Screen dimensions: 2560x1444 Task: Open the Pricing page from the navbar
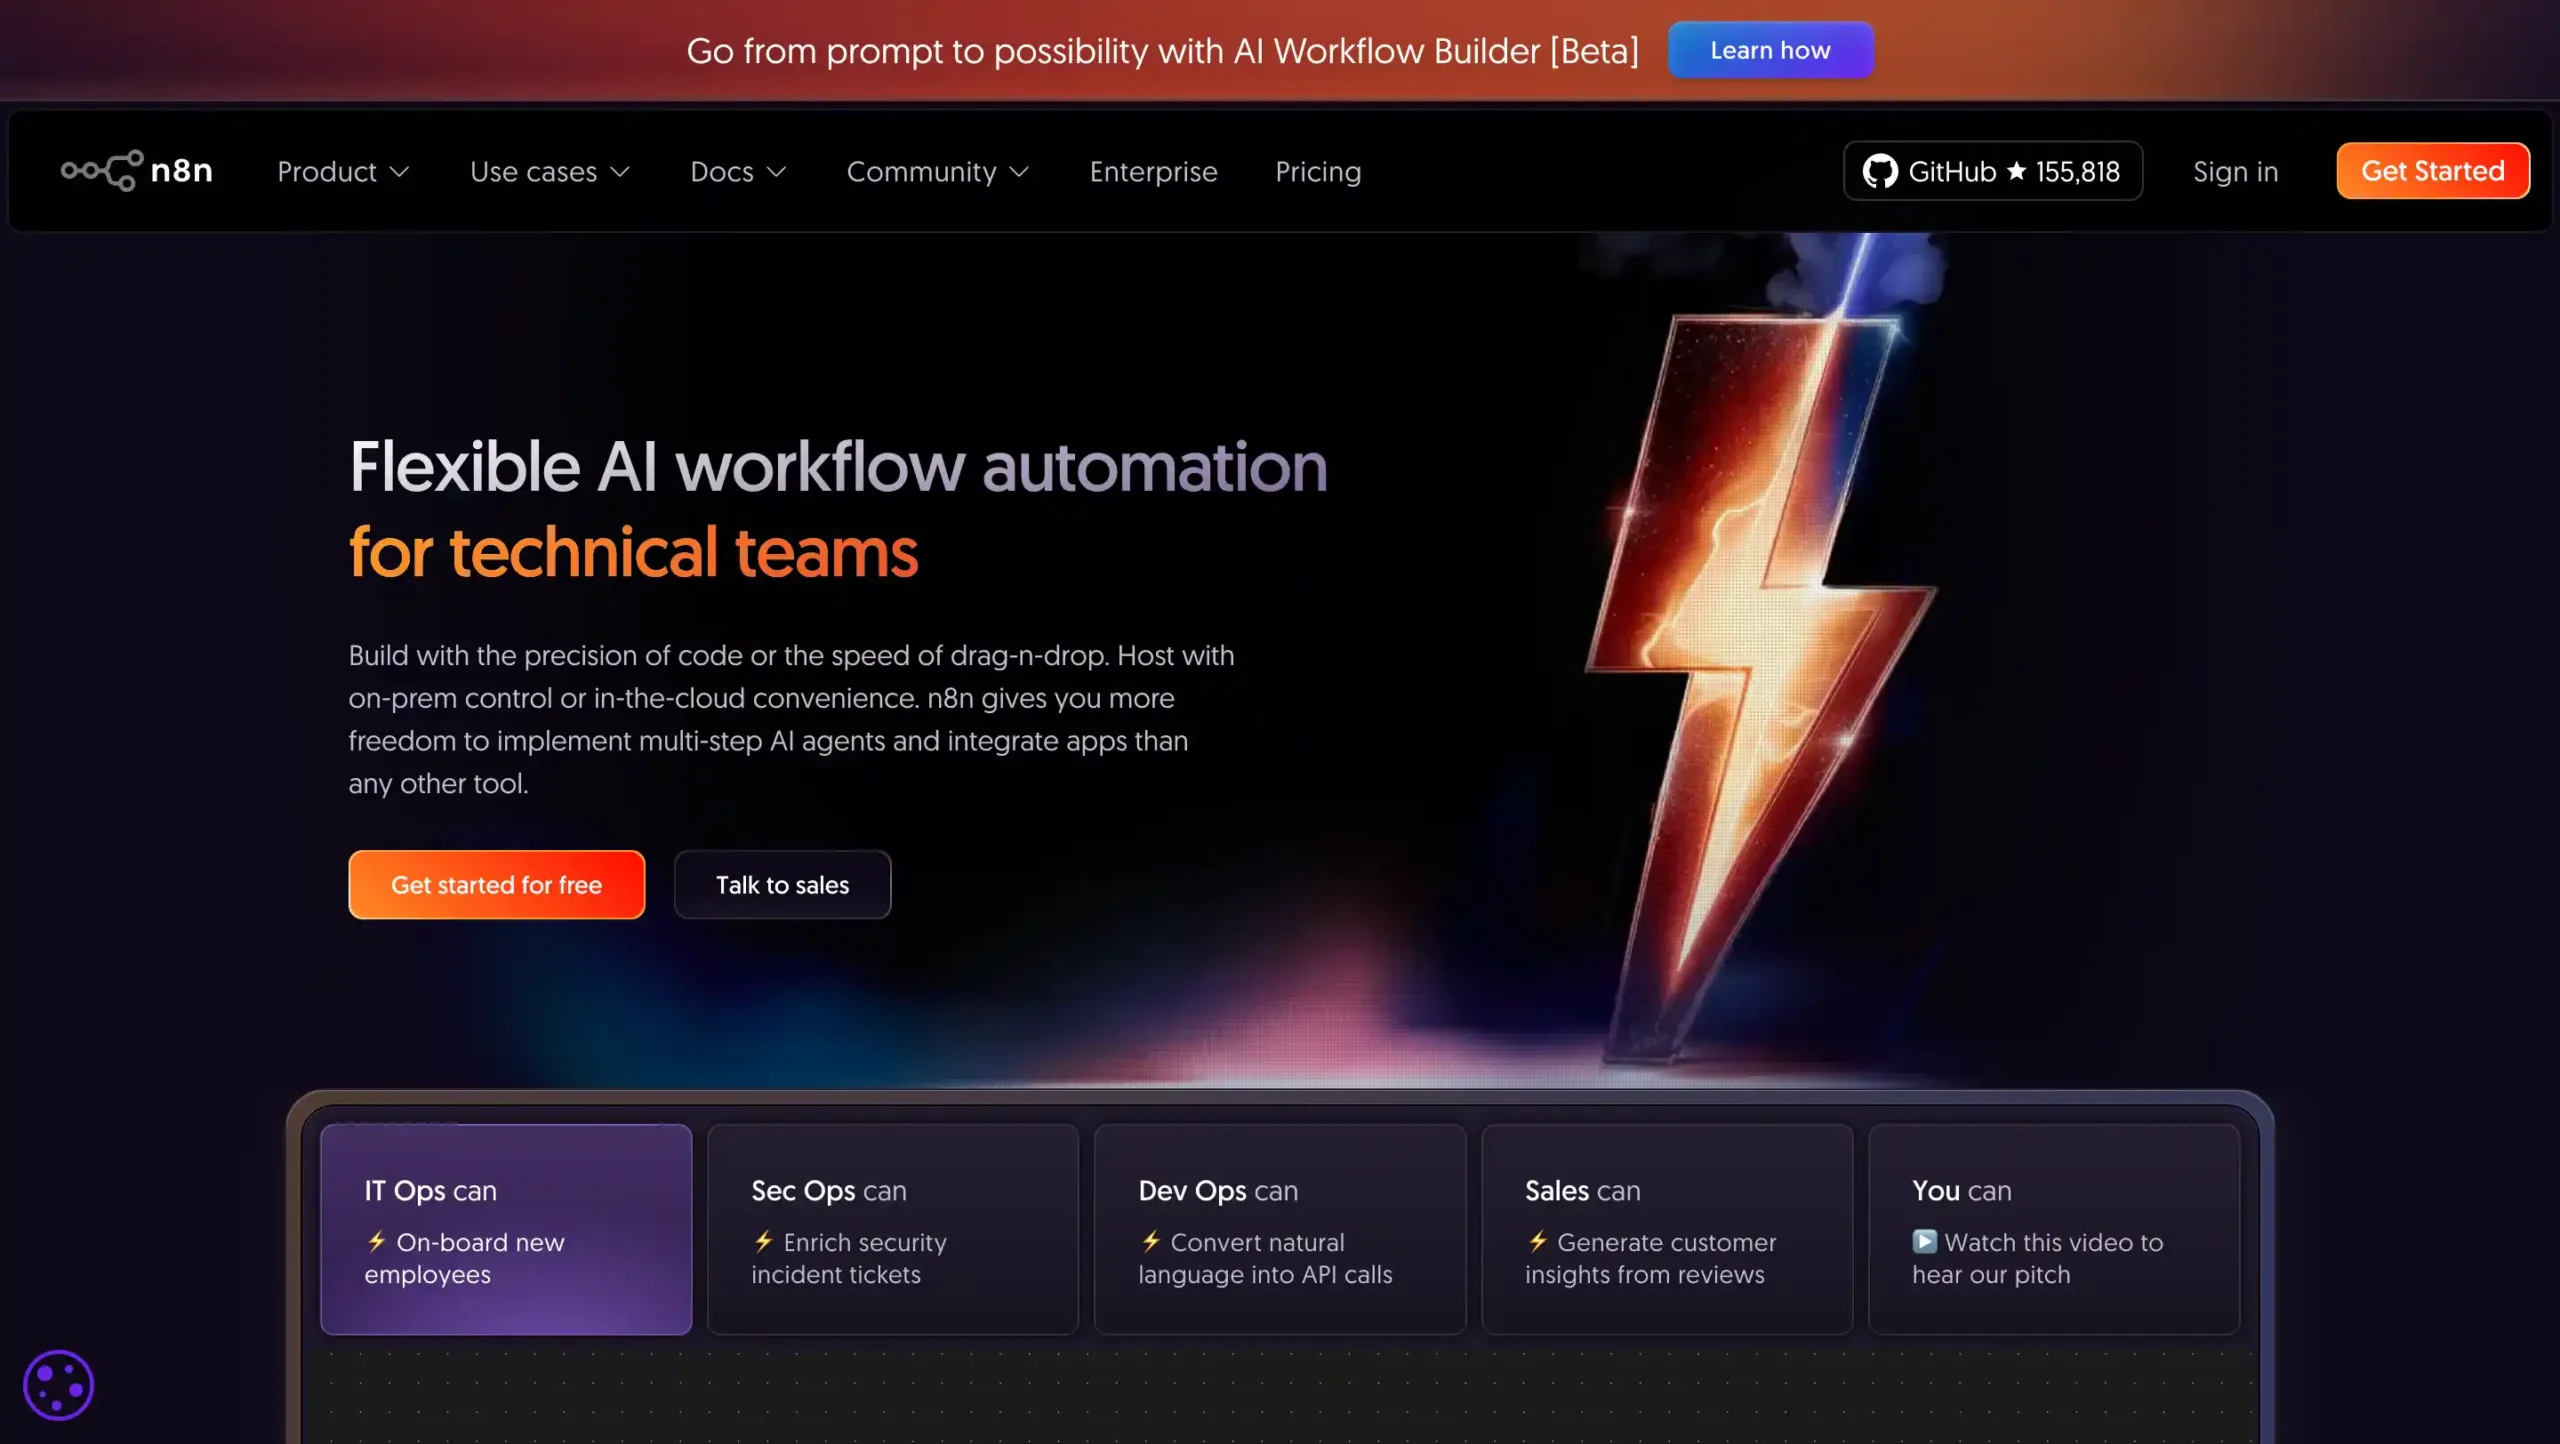click(1317, 171)
